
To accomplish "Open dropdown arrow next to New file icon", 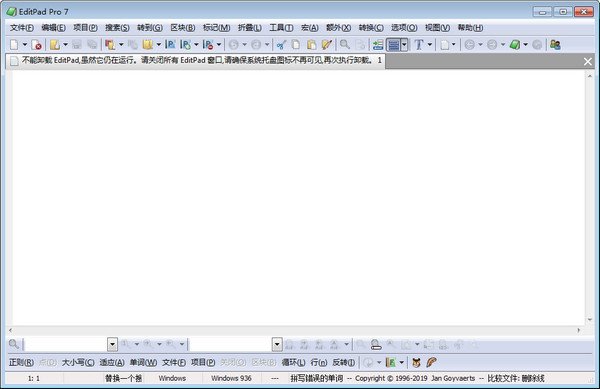I will pyautogui.click(x=25, y=45).
